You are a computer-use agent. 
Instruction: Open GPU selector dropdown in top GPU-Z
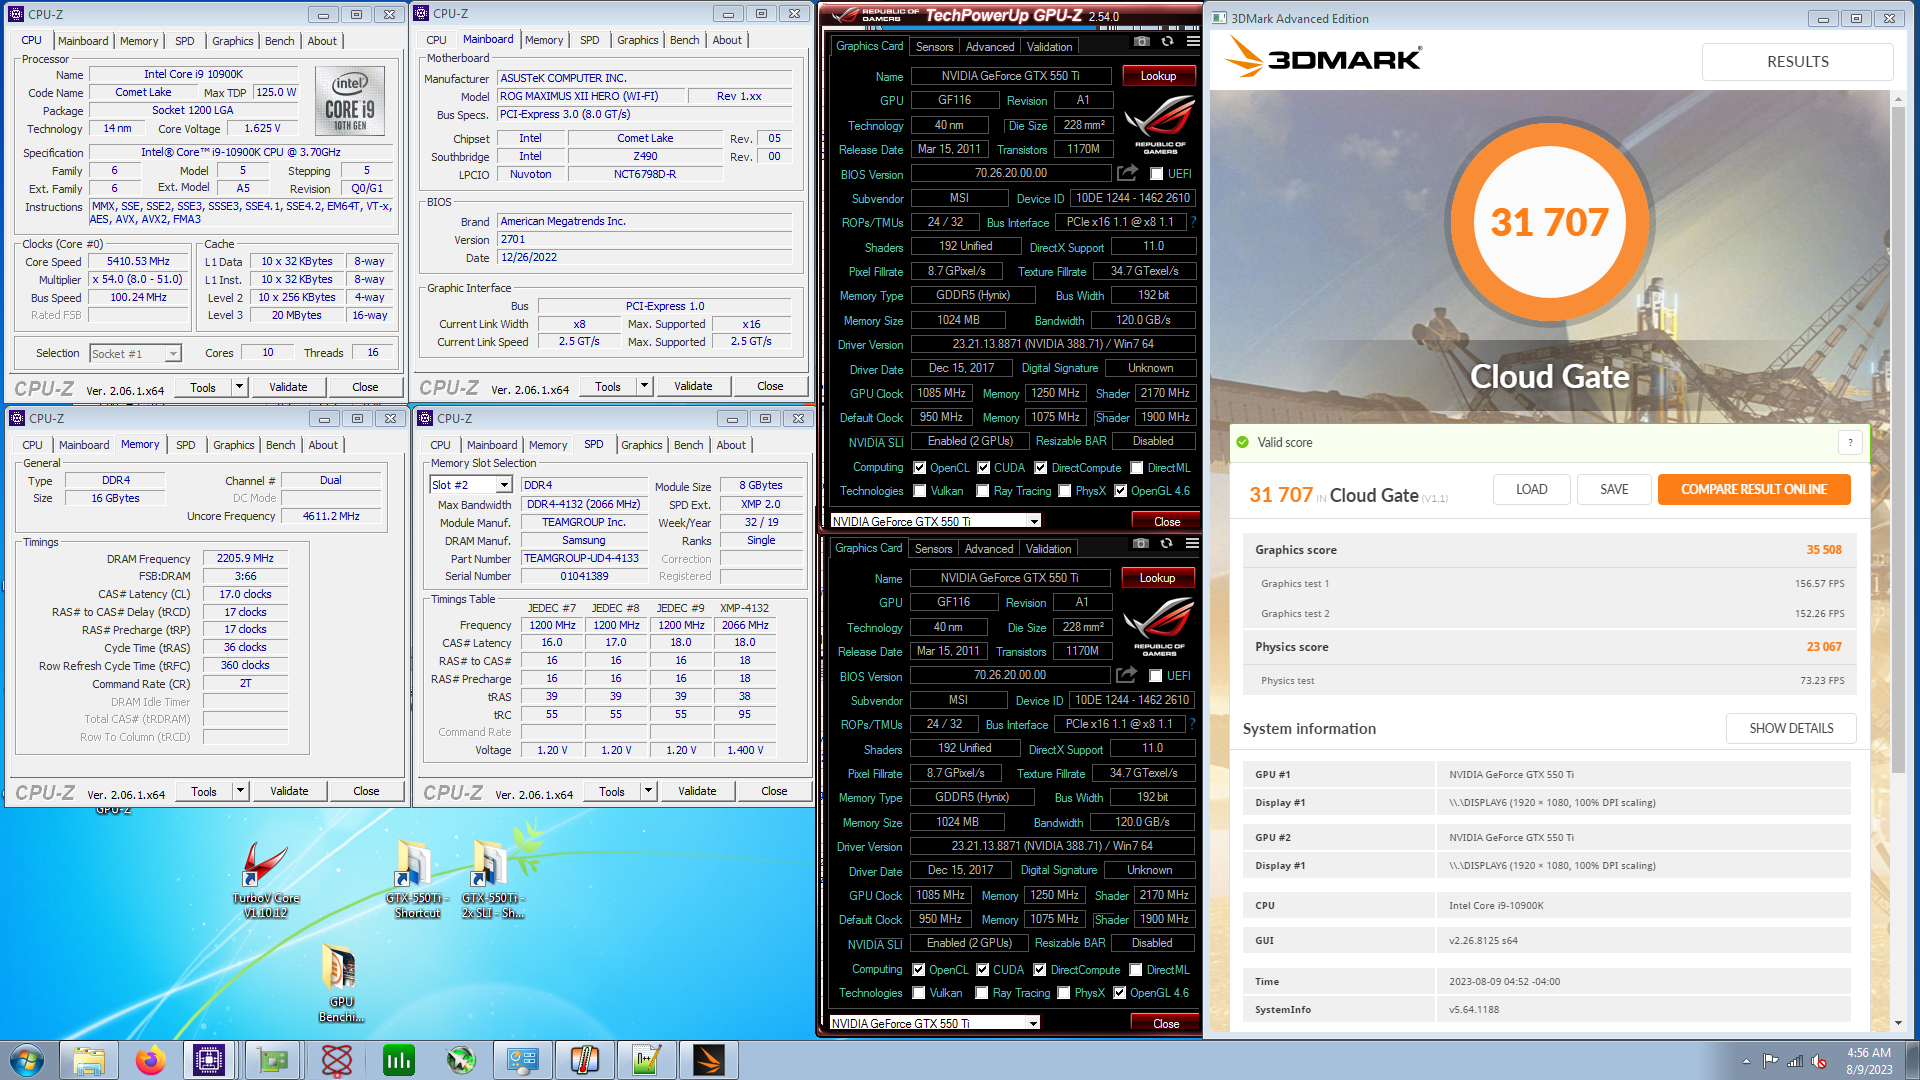tap(1035, 521)
